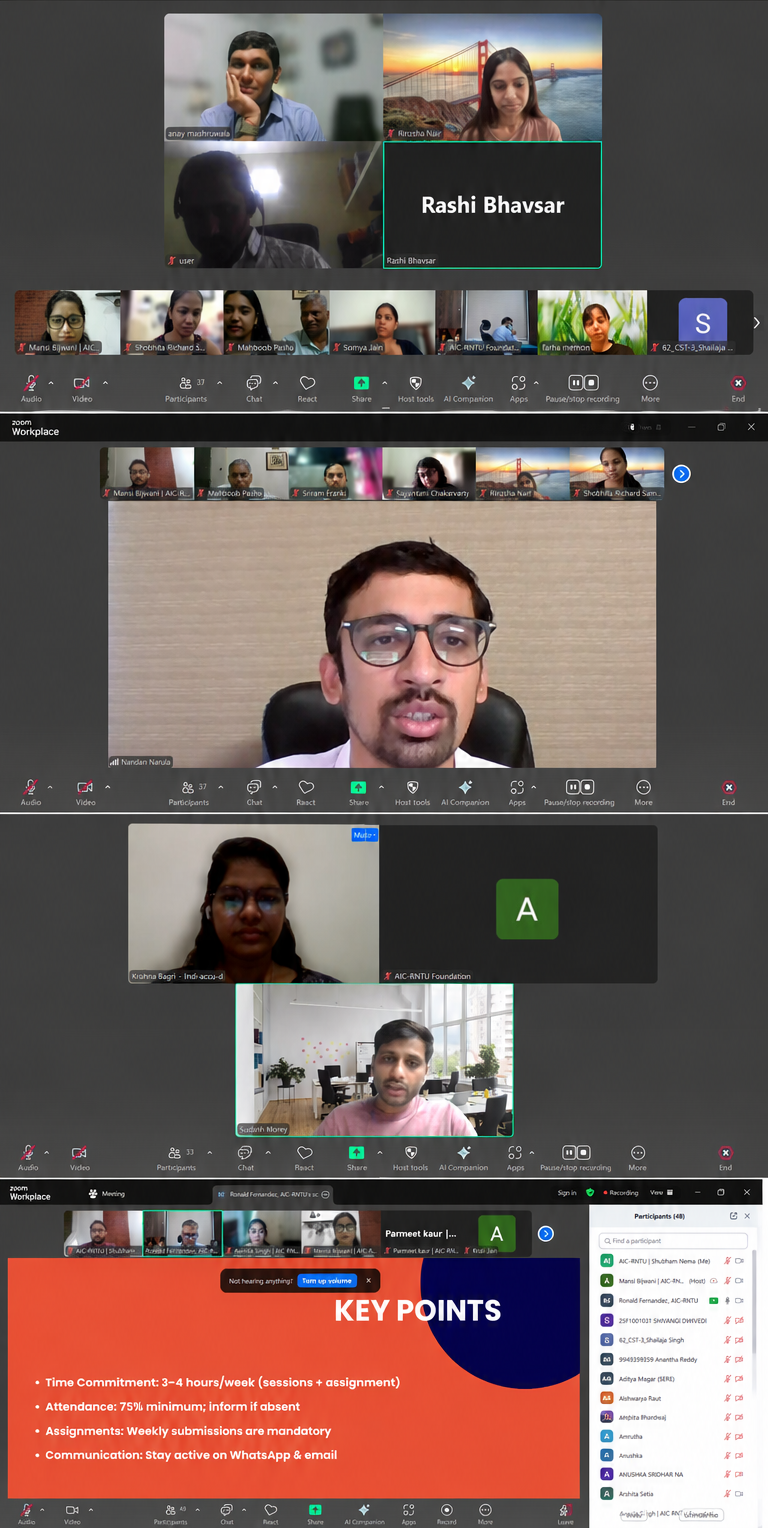Open the View dropdown next to Recording
768x1528 pixels.
point(662,1193)
